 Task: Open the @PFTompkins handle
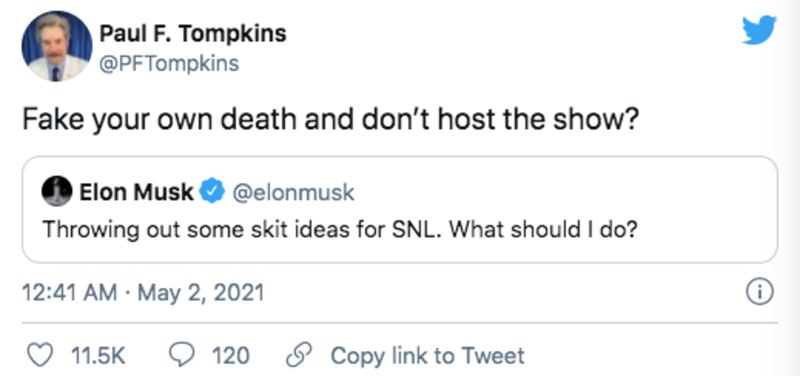[169, 64]
